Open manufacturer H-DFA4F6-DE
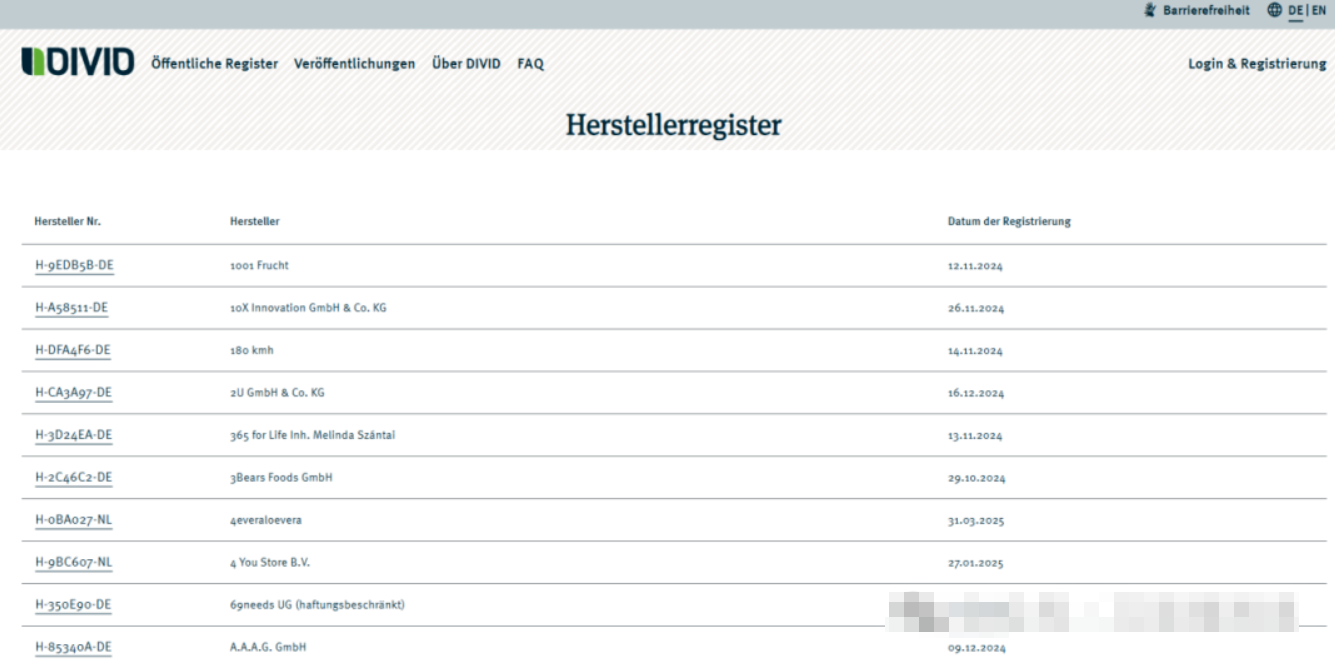1335x664 pixels. tap(72, 350)
